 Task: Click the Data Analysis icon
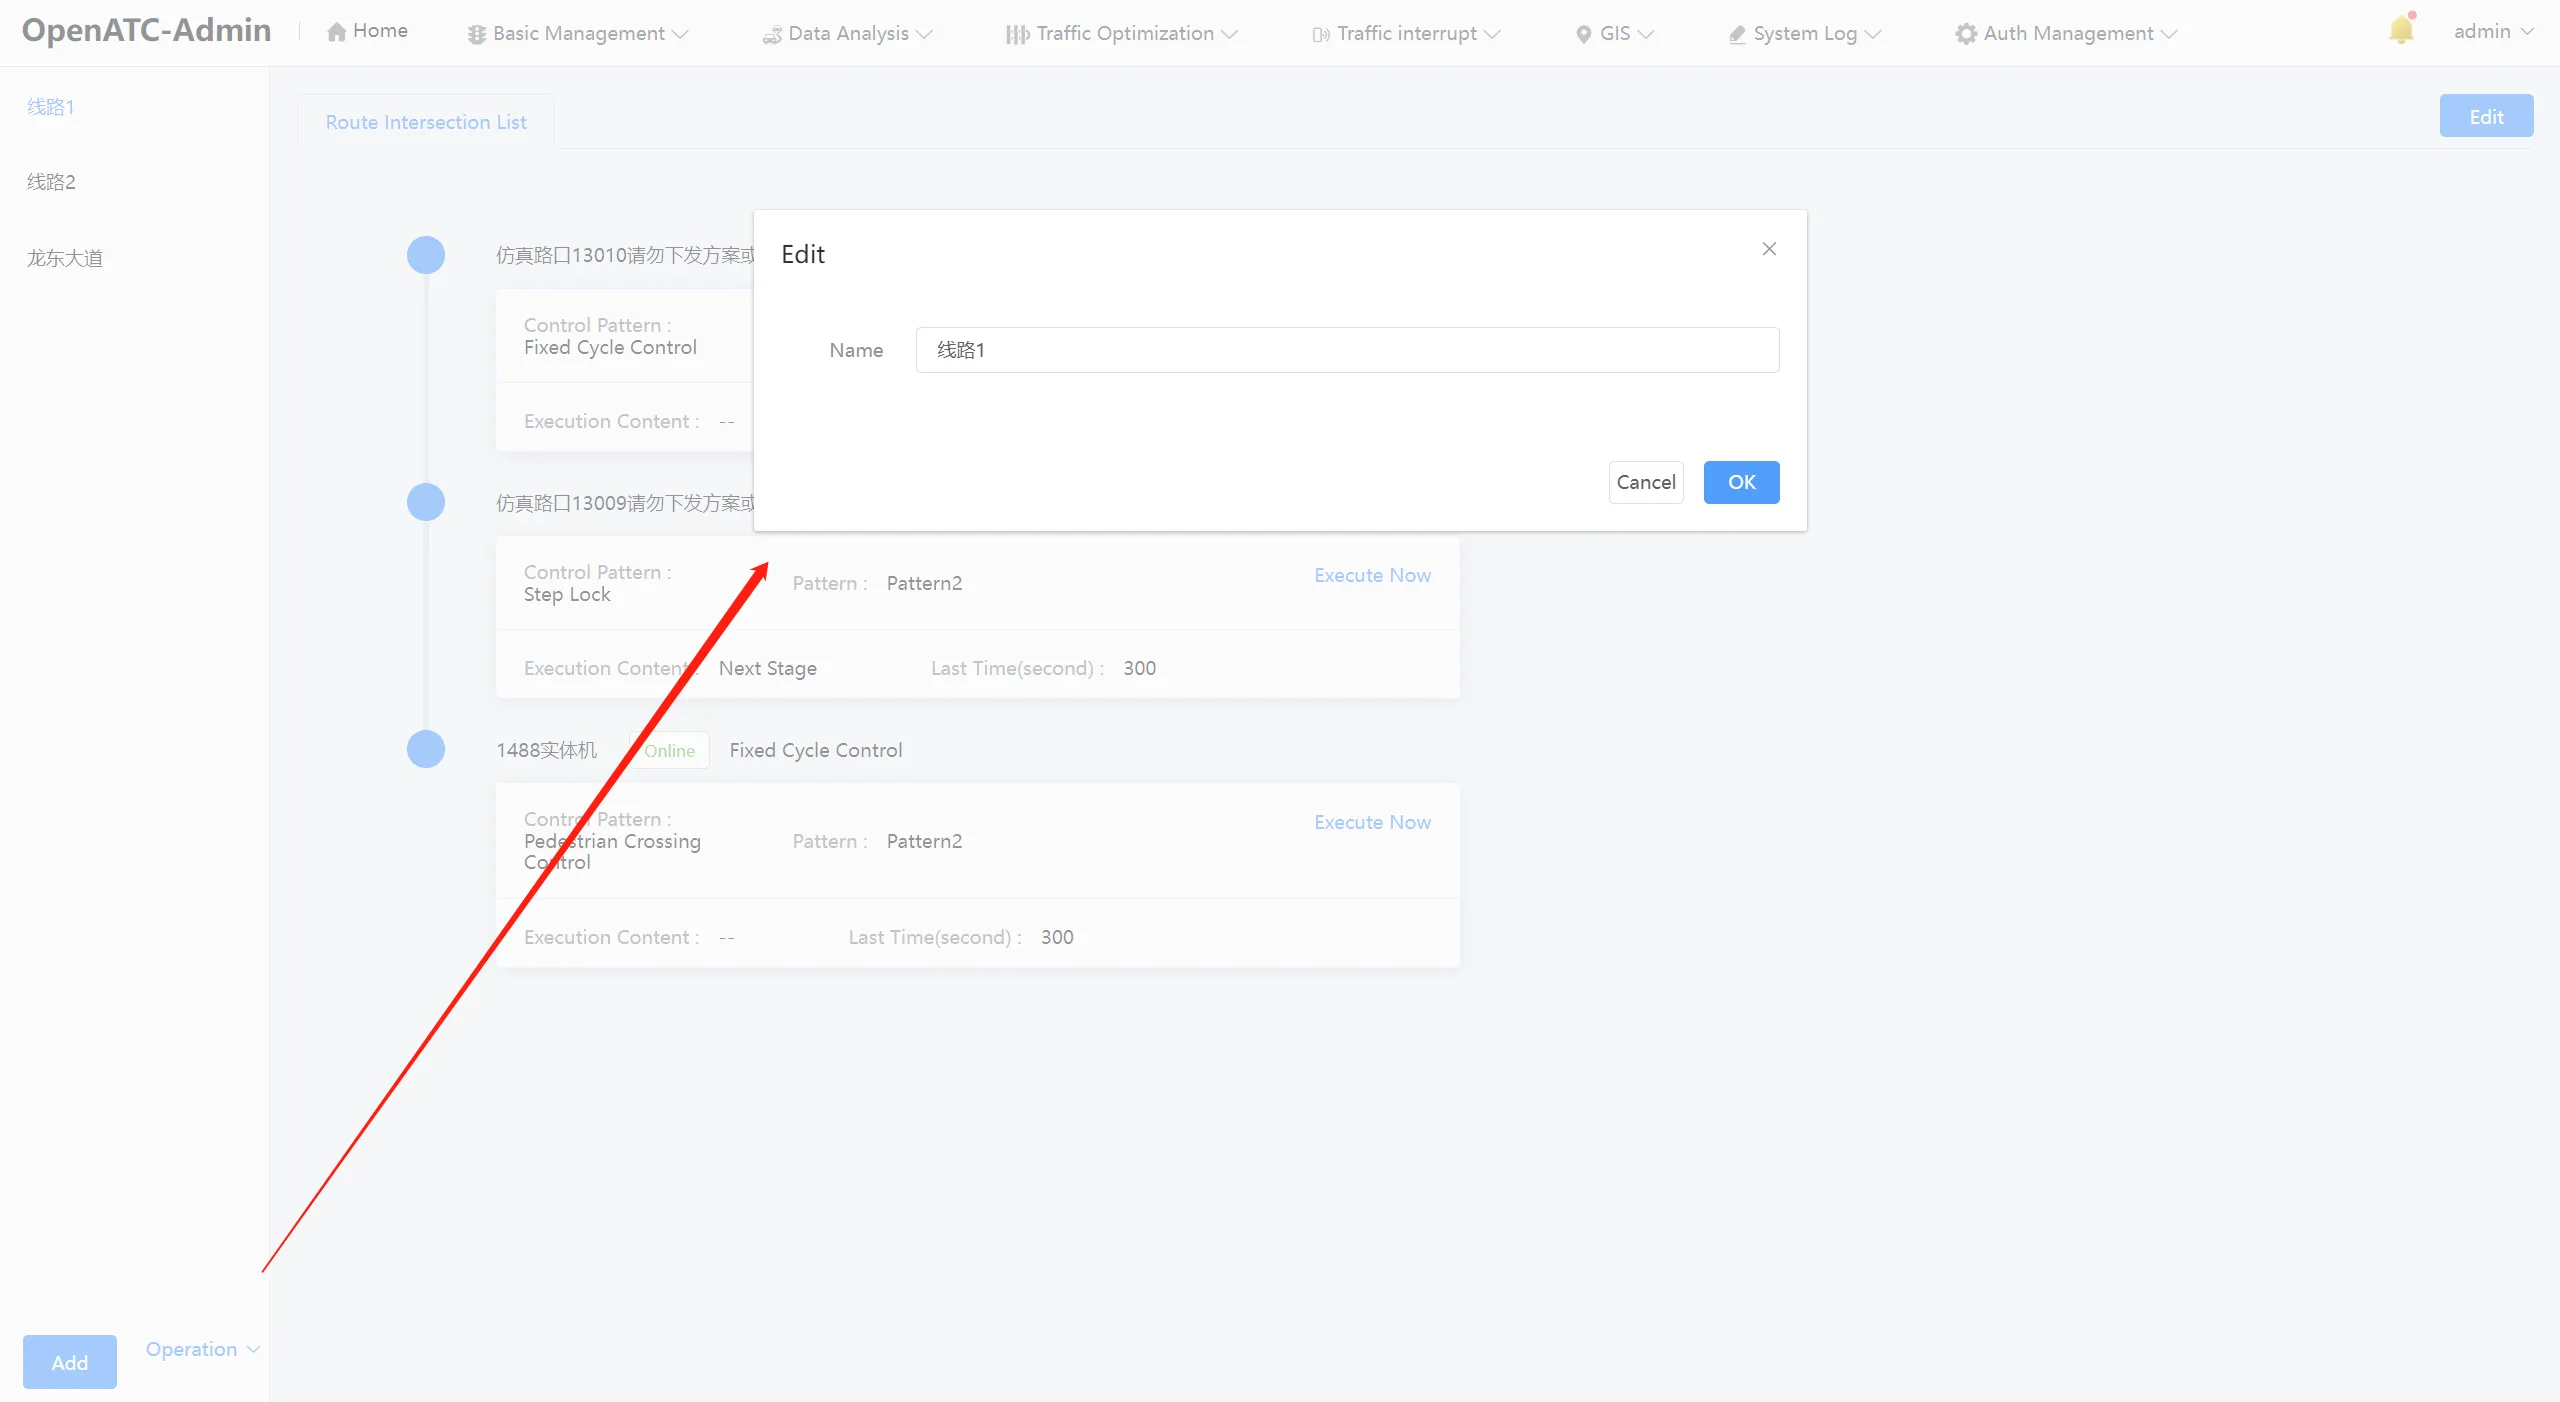[772, 34]
